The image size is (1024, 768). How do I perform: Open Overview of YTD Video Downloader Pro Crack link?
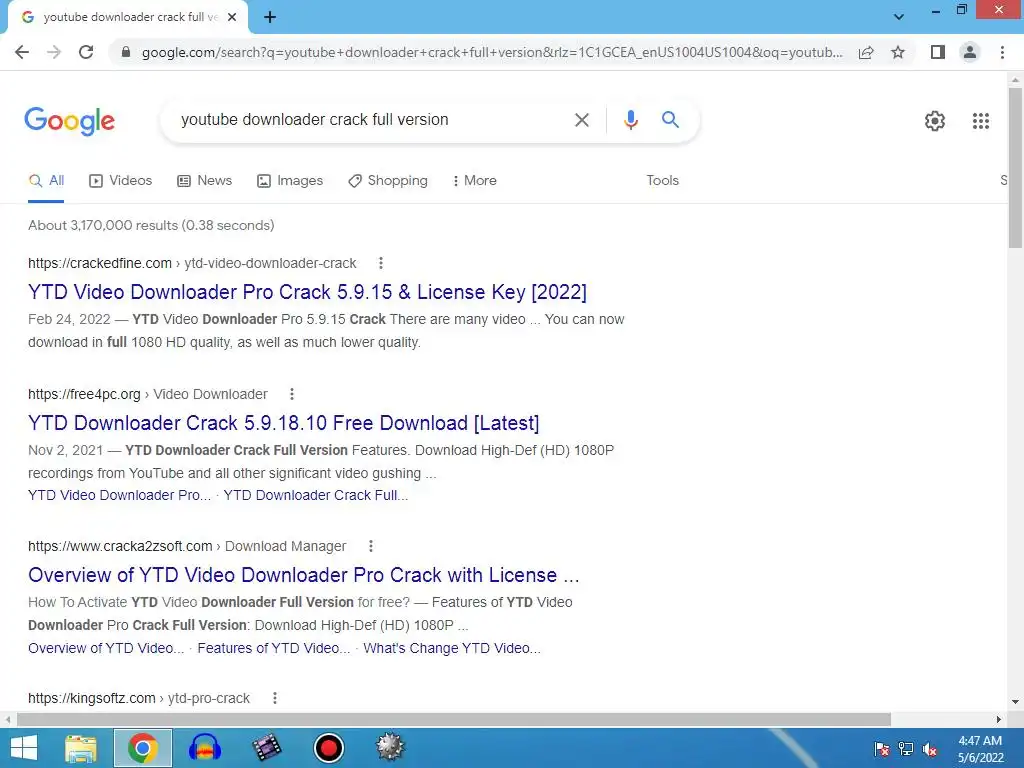304,575
